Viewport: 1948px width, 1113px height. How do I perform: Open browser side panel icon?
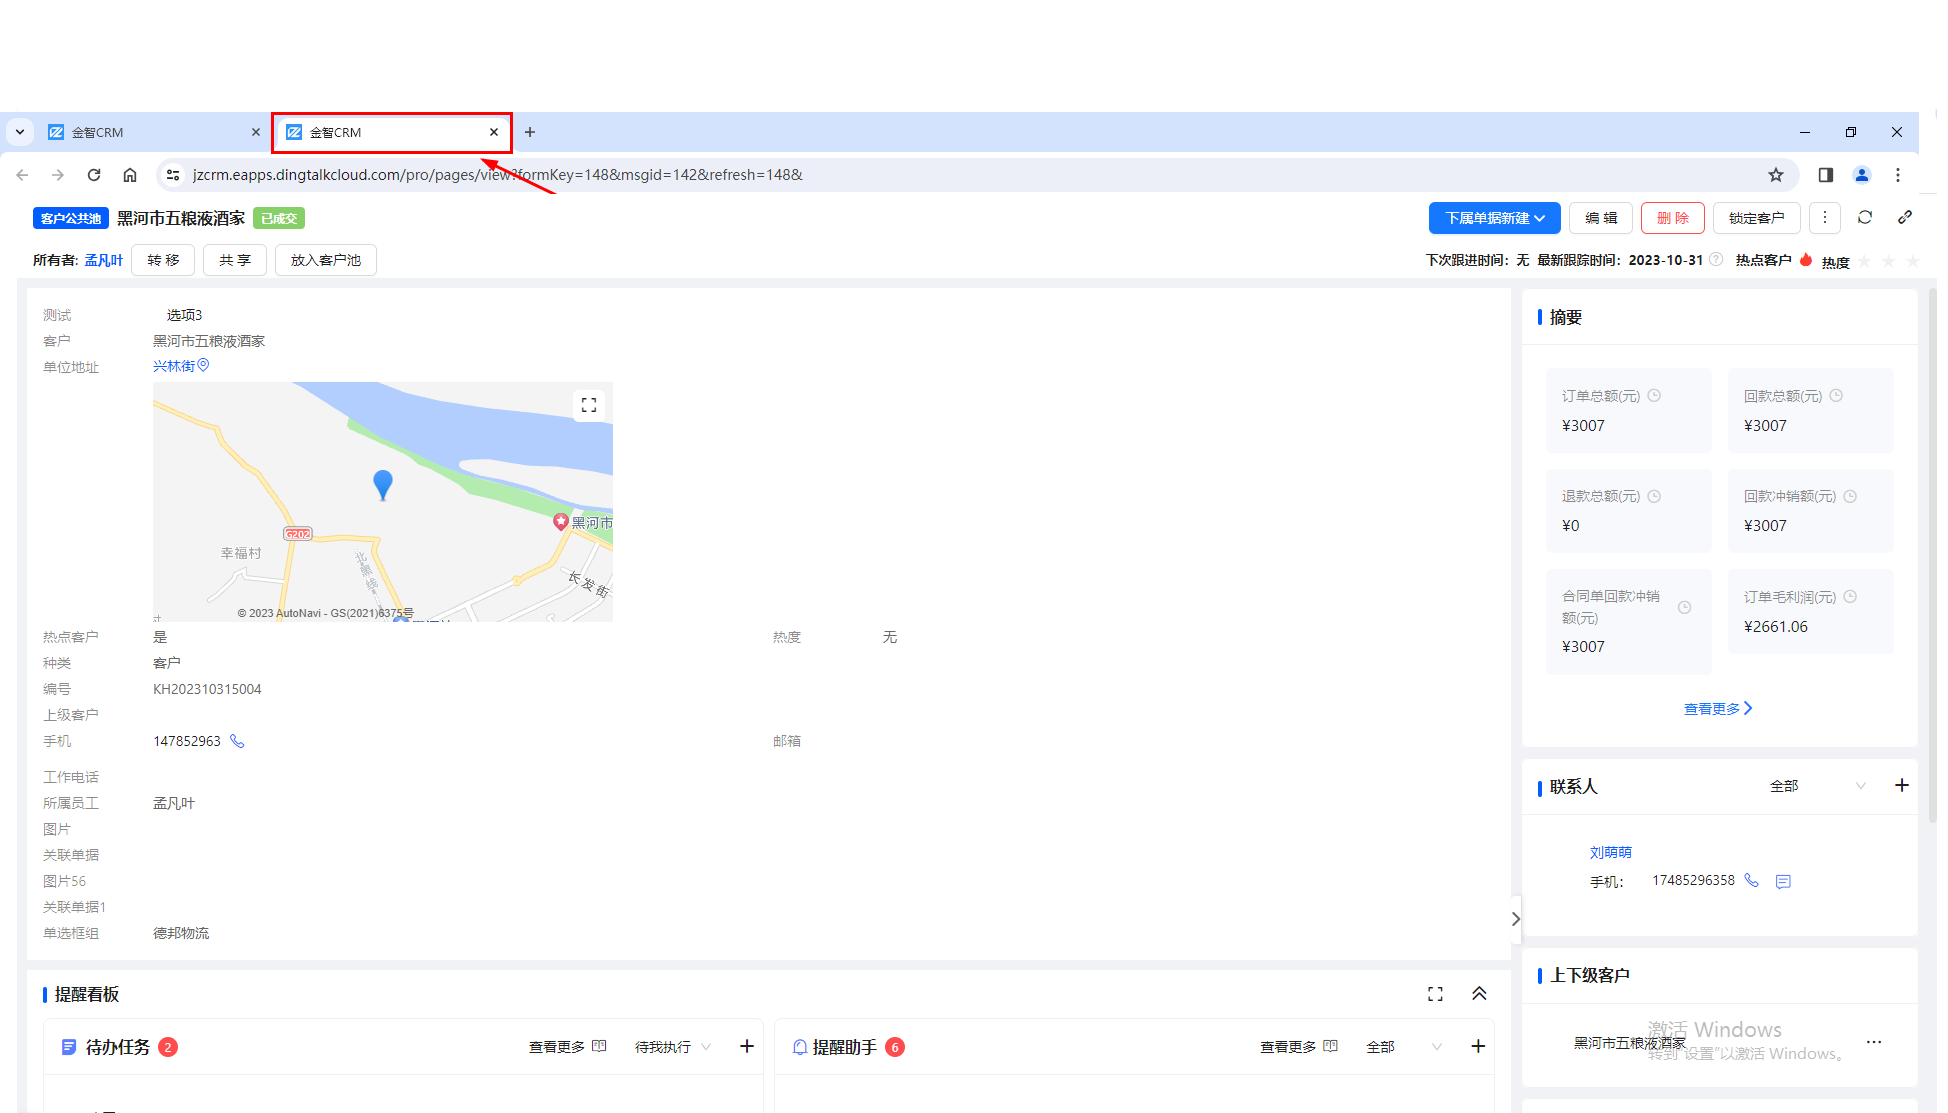click(x=1826, y=175)
